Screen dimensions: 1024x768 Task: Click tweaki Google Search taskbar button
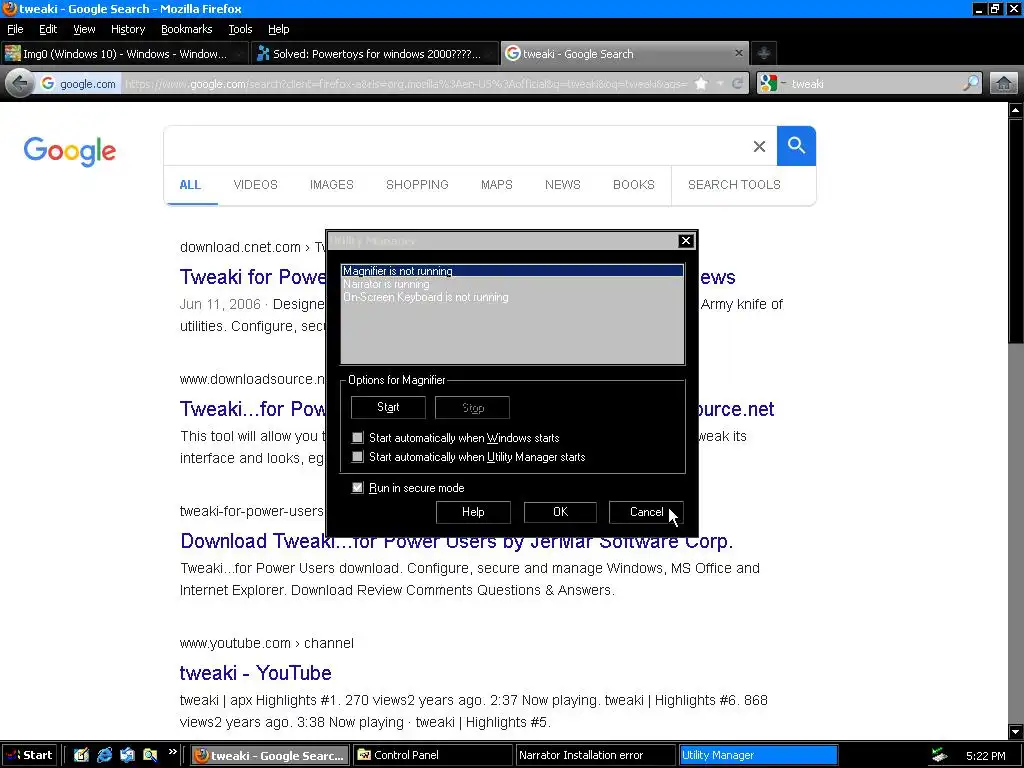[x=270, y=755]
